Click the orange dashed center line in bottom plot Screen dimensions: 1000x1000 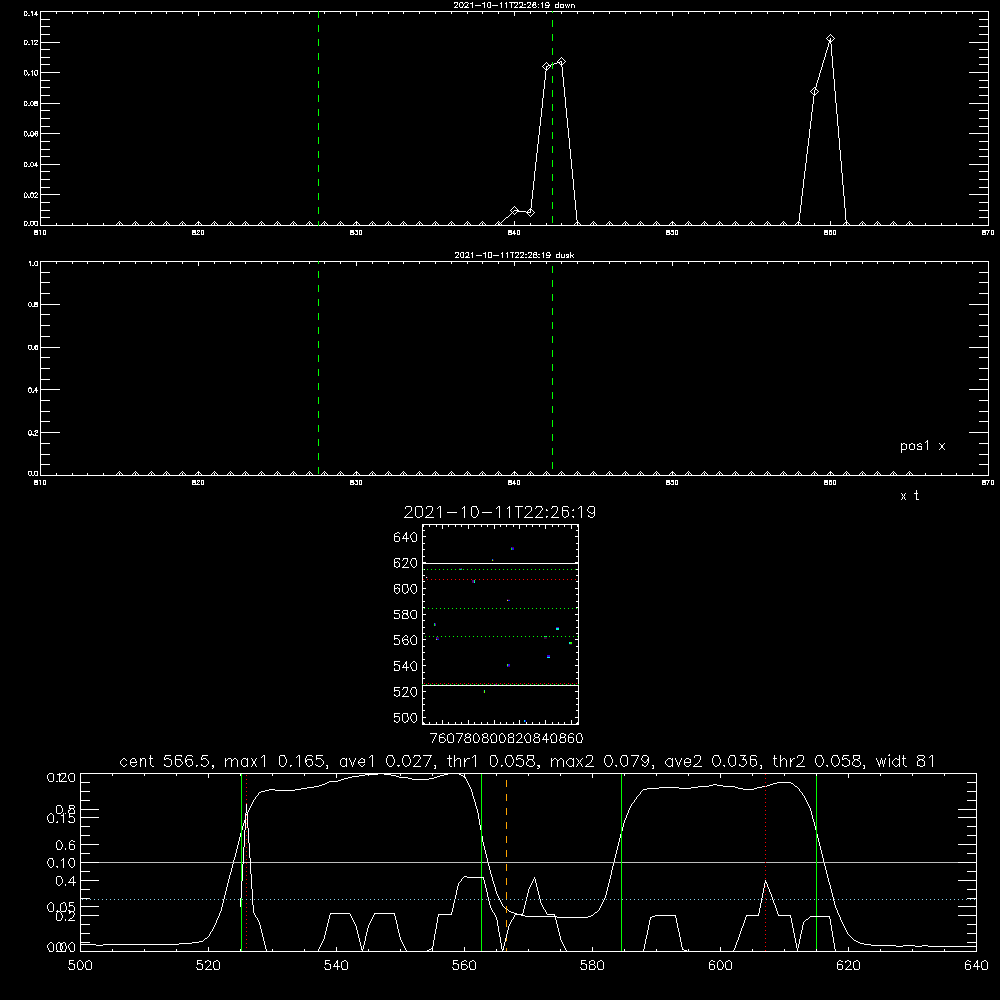[x=506, y=862]
